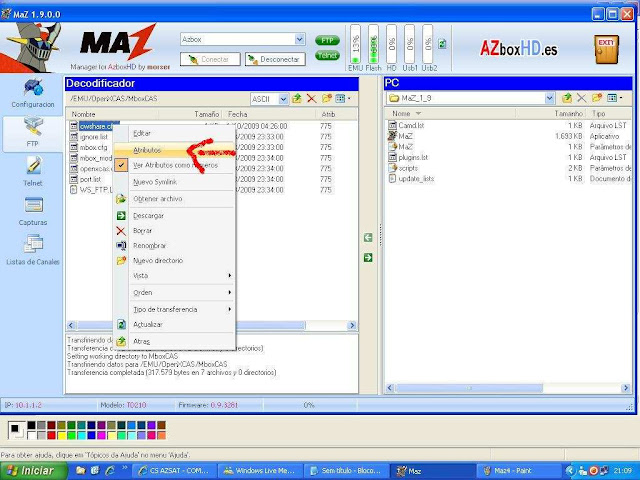Go up a folder in PC panel toolbar
Viewport: 640px width, 480px height.
tap(567, 98)
